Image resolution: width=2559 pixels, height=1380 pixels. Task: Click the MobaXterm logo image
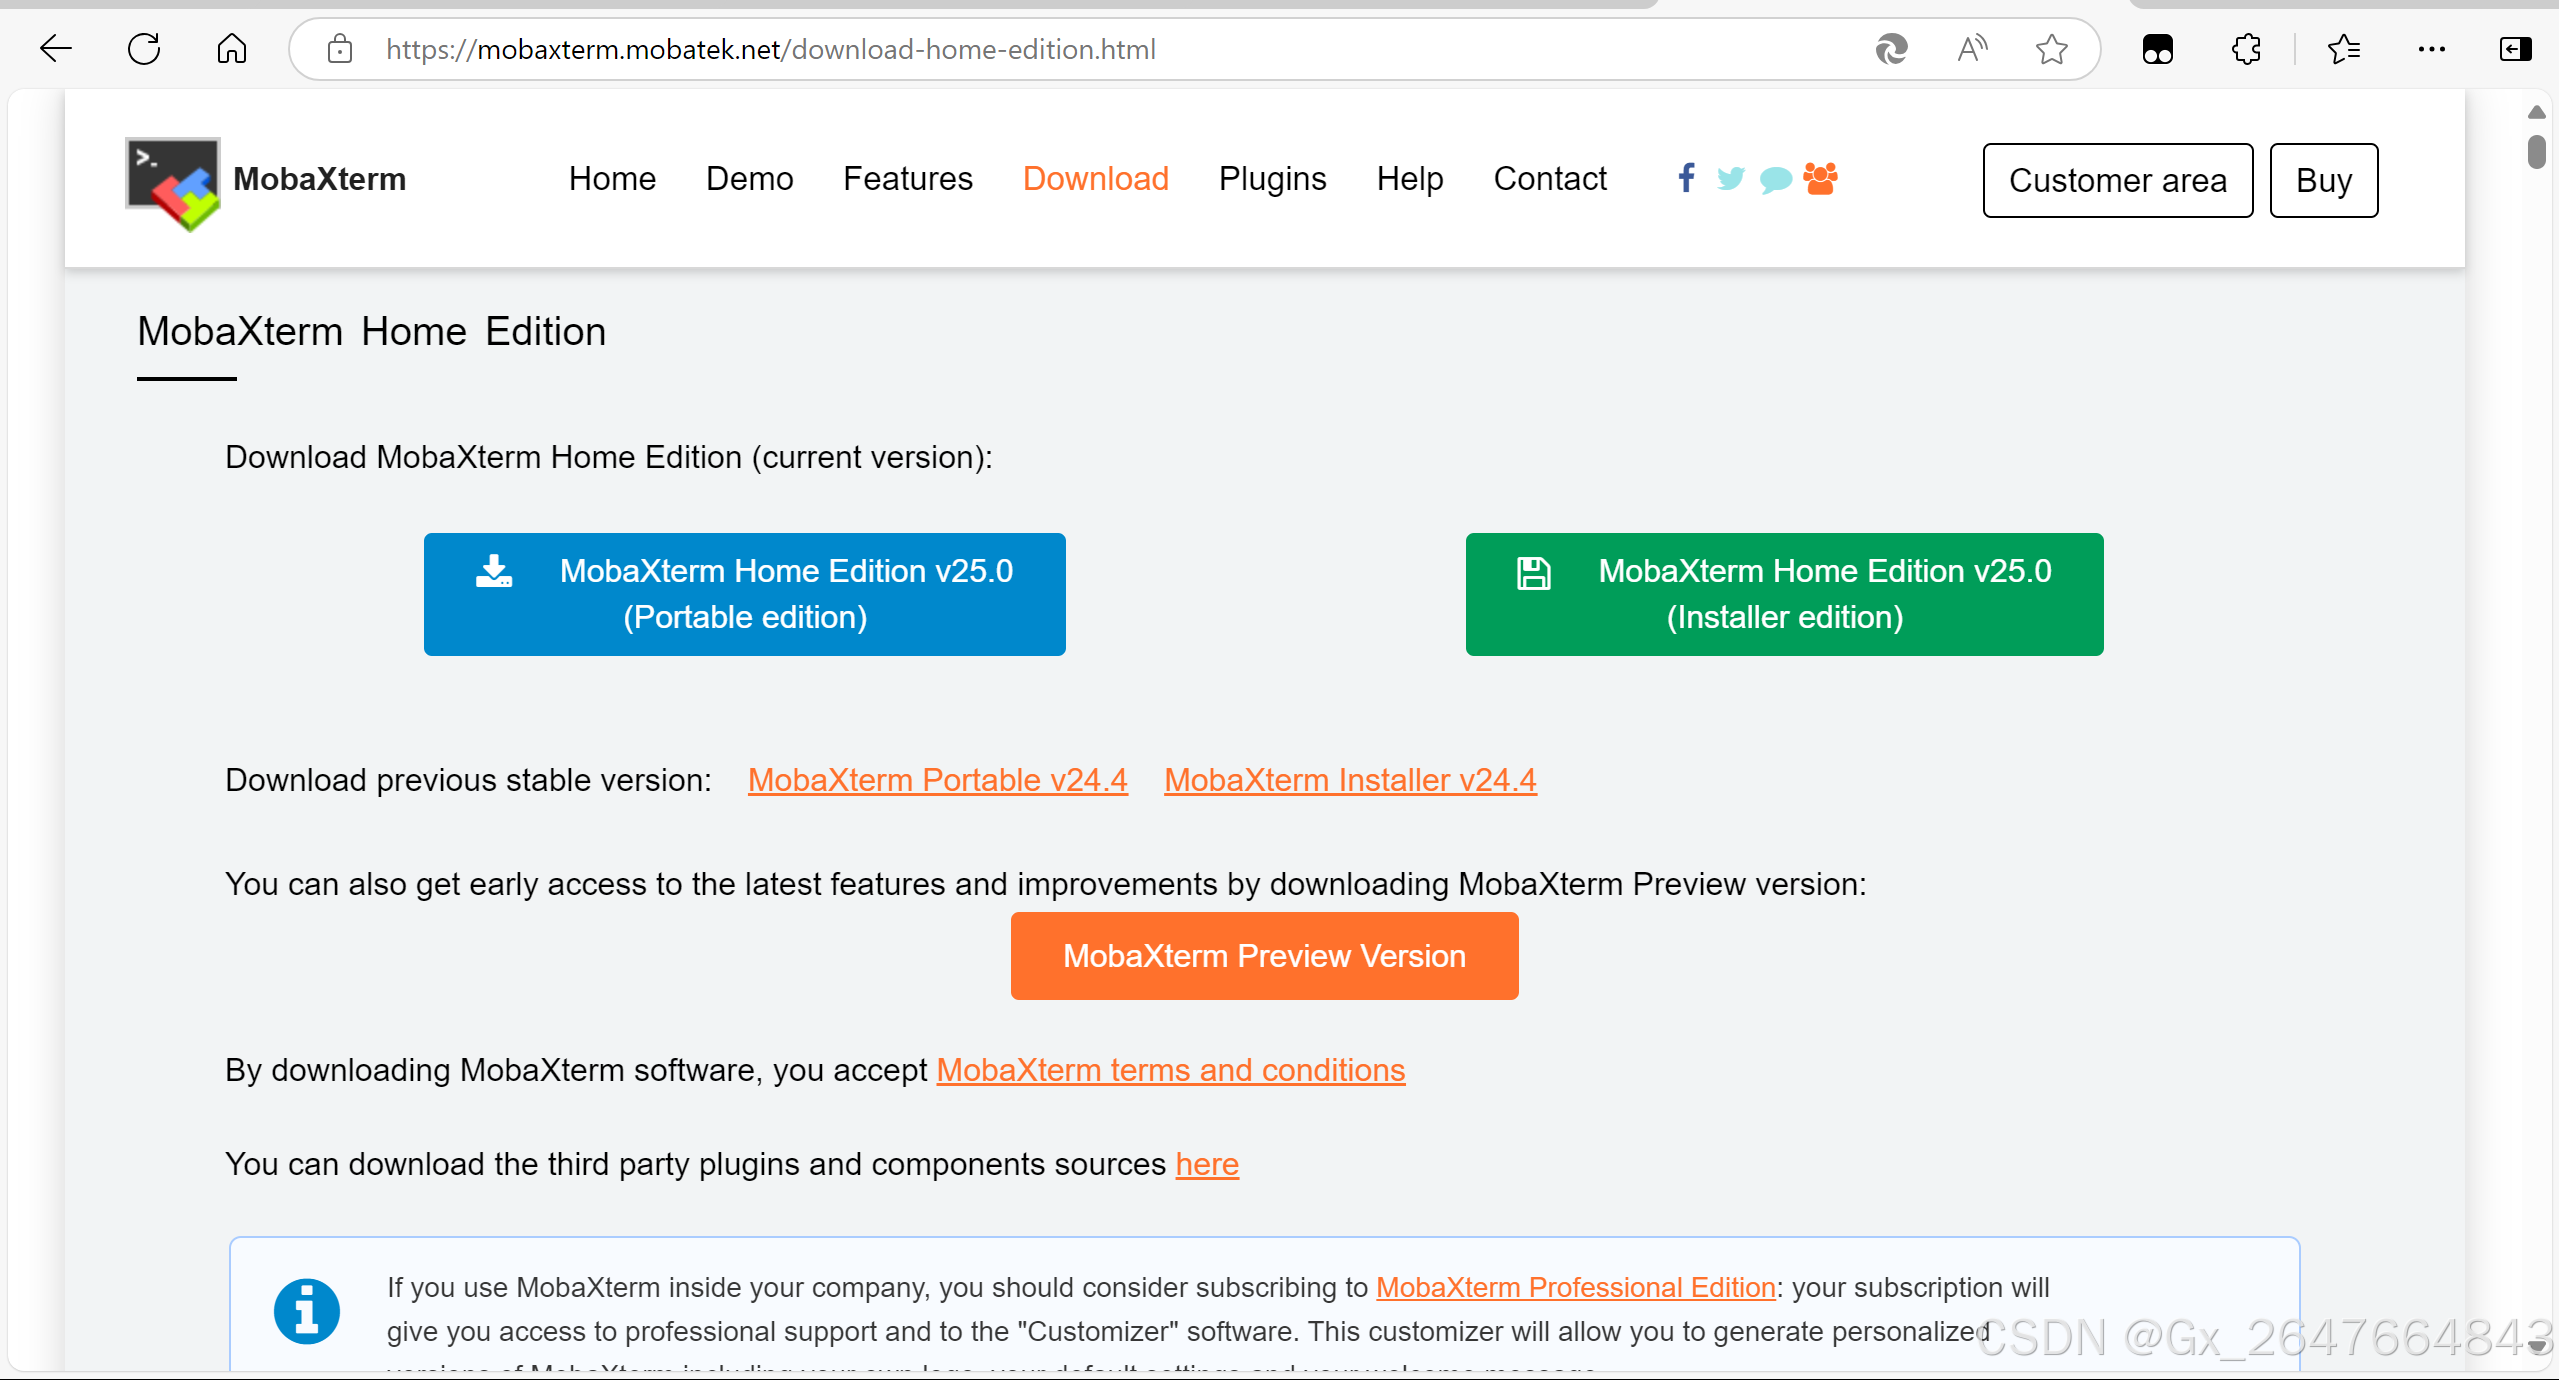pyautogui.click(x=173, y=183)
